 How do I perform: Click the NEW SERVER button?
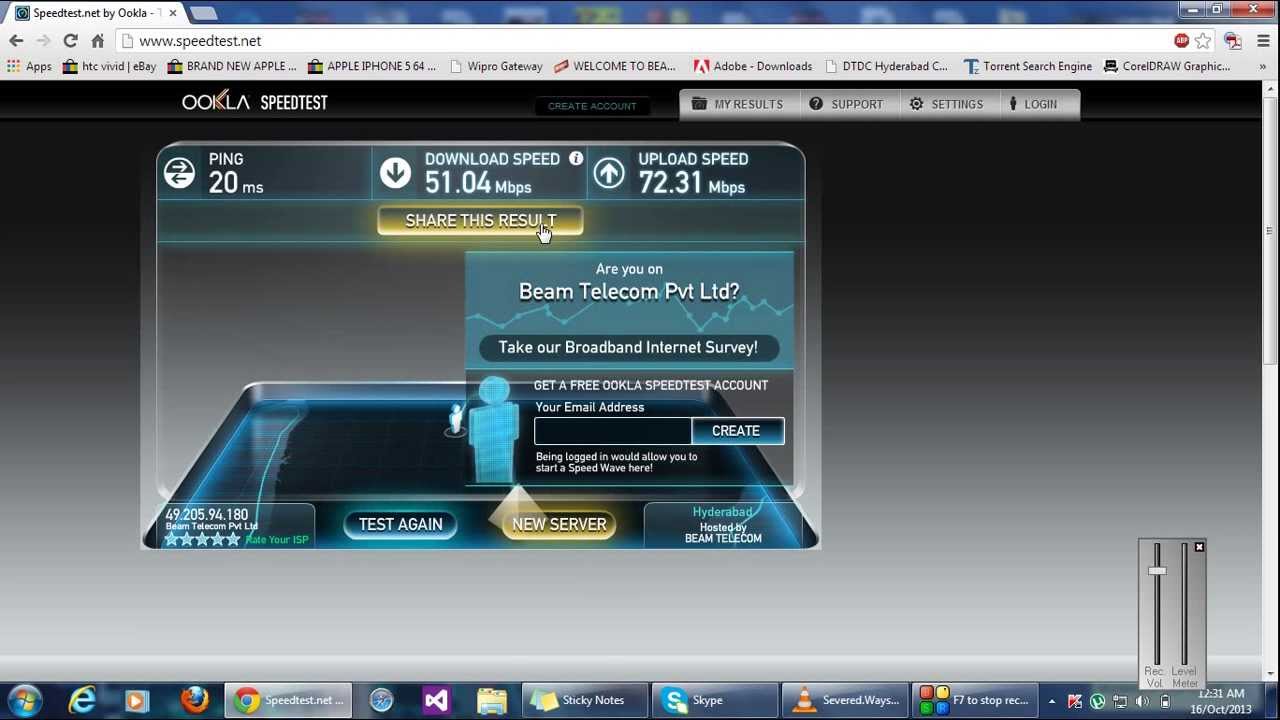tap(559, 524)
